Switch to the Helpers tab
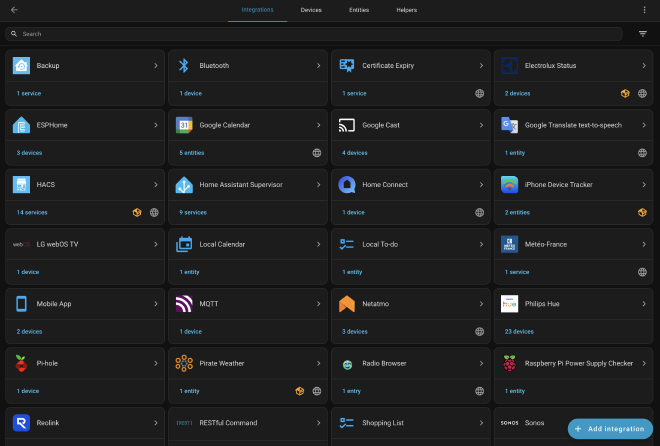 click(x=407, y=10)
